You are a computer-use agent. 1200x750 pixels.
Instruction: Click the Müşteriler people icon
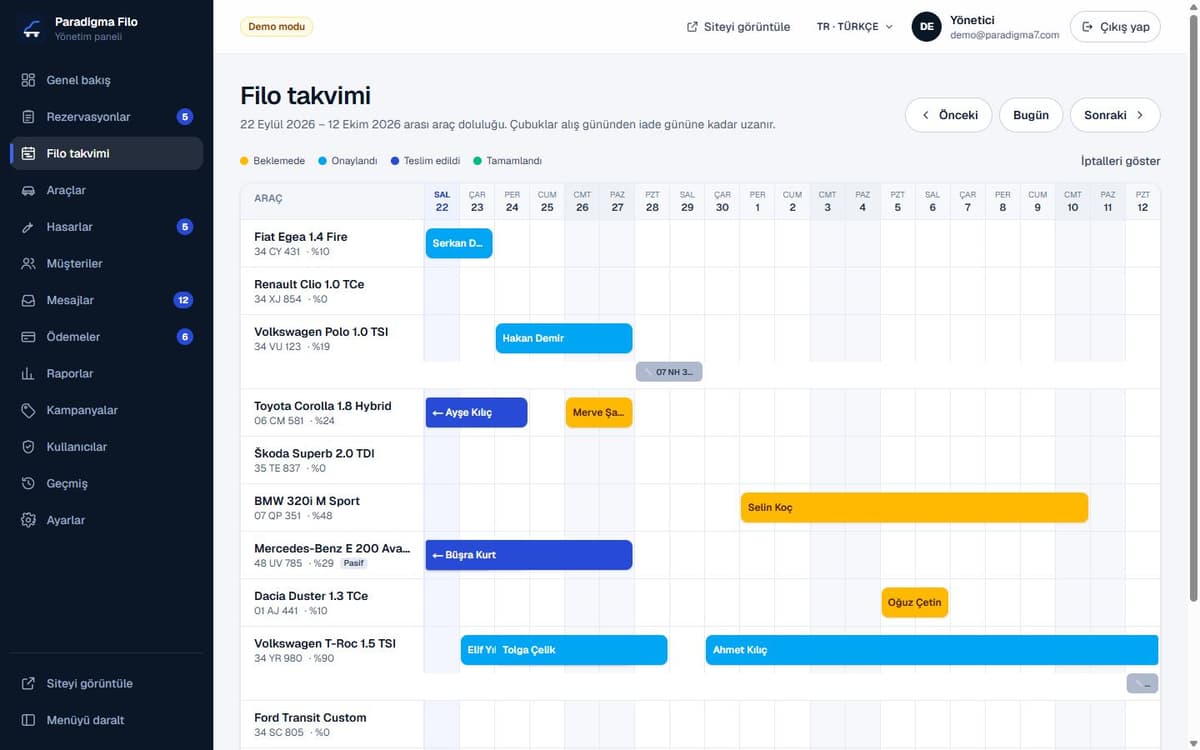28,264
